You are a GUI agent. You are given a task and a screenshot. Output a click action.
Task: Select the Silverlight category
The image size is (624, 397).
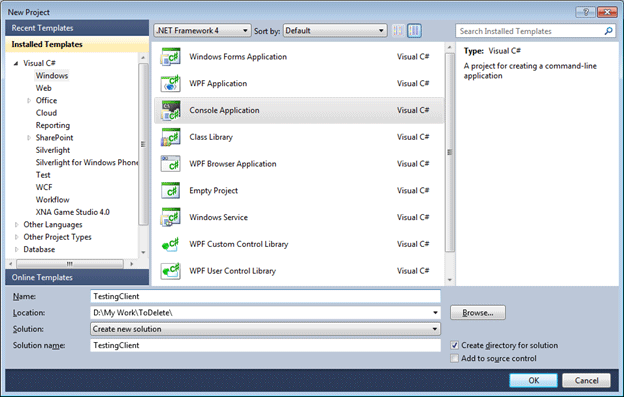53,150
